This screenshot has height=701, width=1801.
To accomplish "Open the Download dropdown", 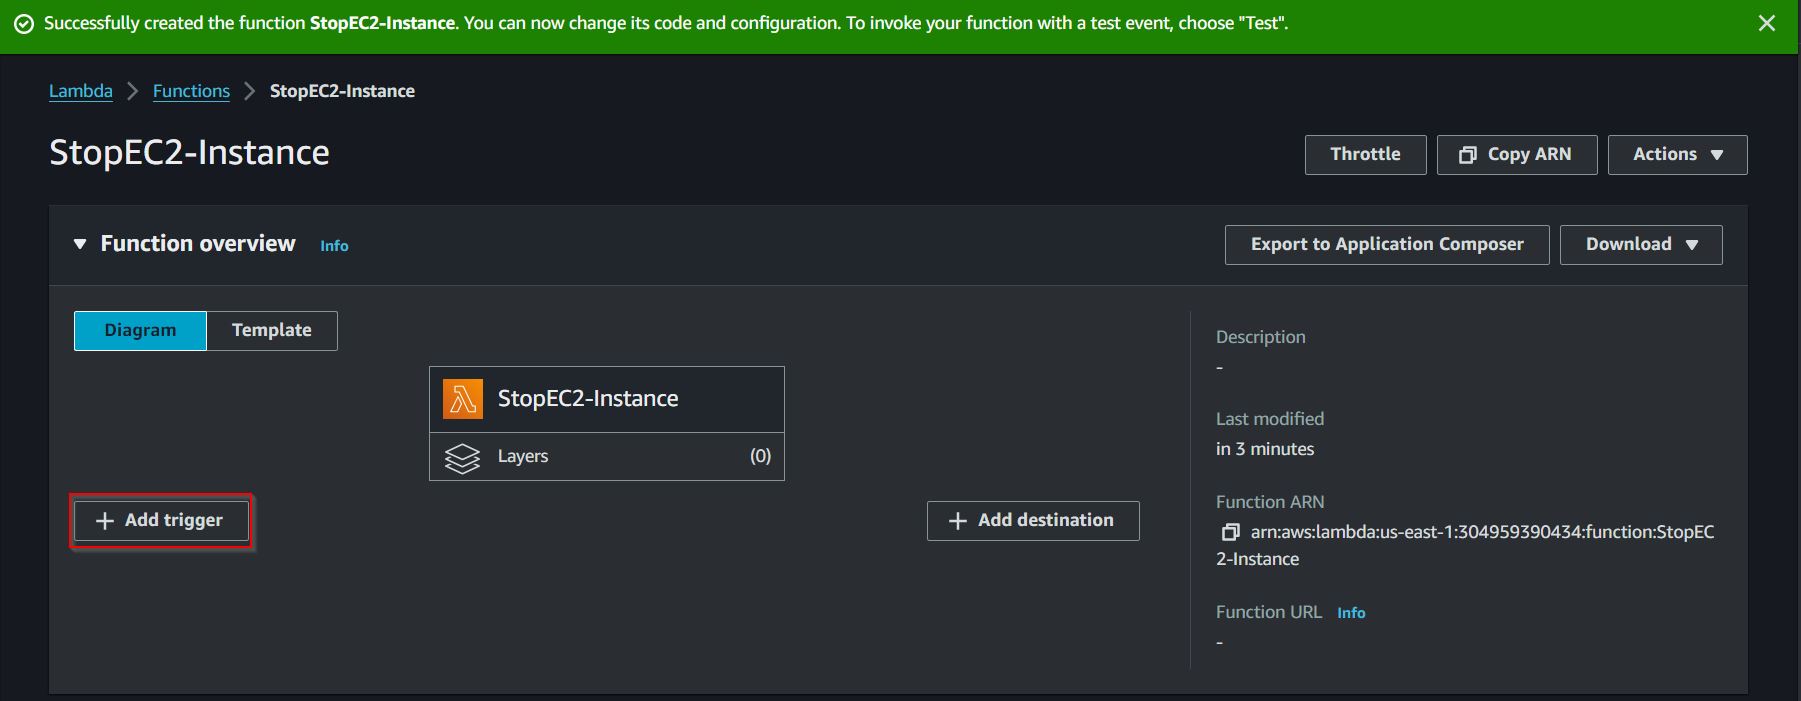I will click(x=1640, y=245).
